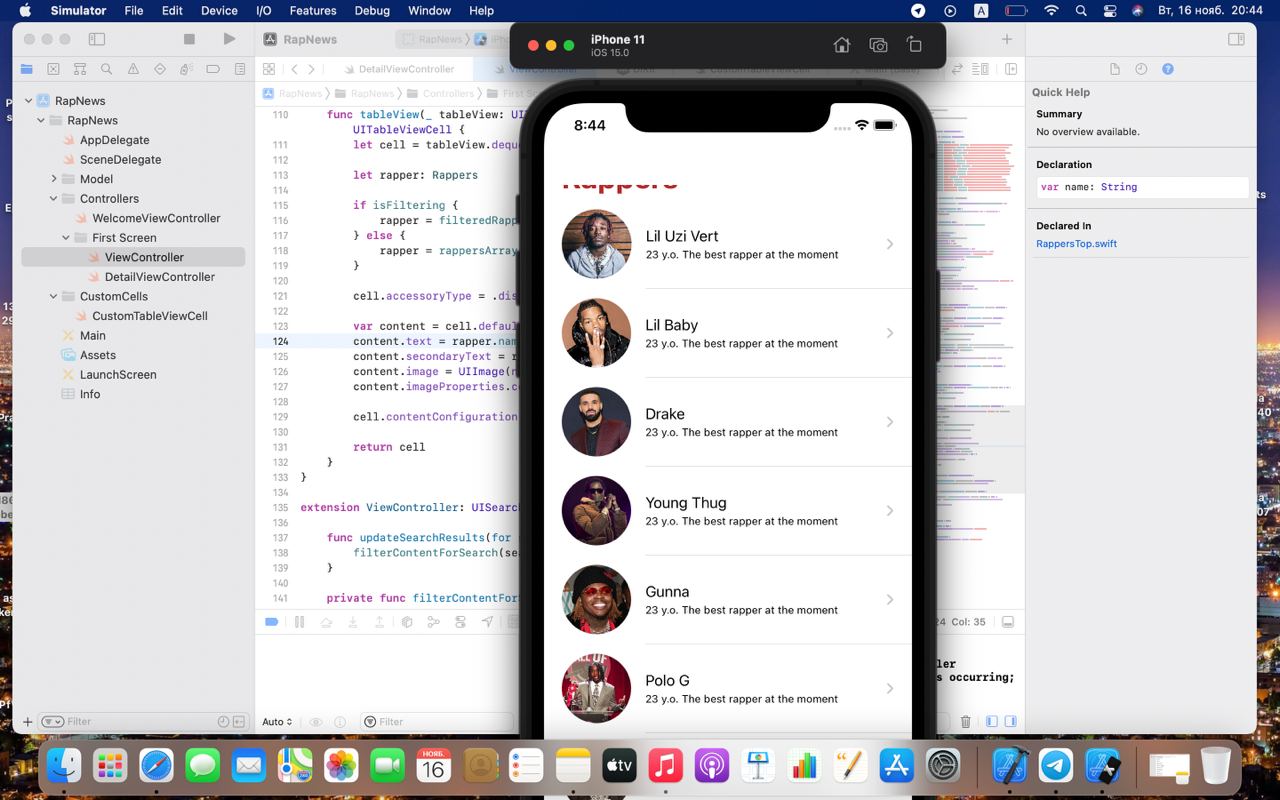
Task: Toggle breakpoints activation in debug bar
Action: pyautogui.click(x=271, y=622)
